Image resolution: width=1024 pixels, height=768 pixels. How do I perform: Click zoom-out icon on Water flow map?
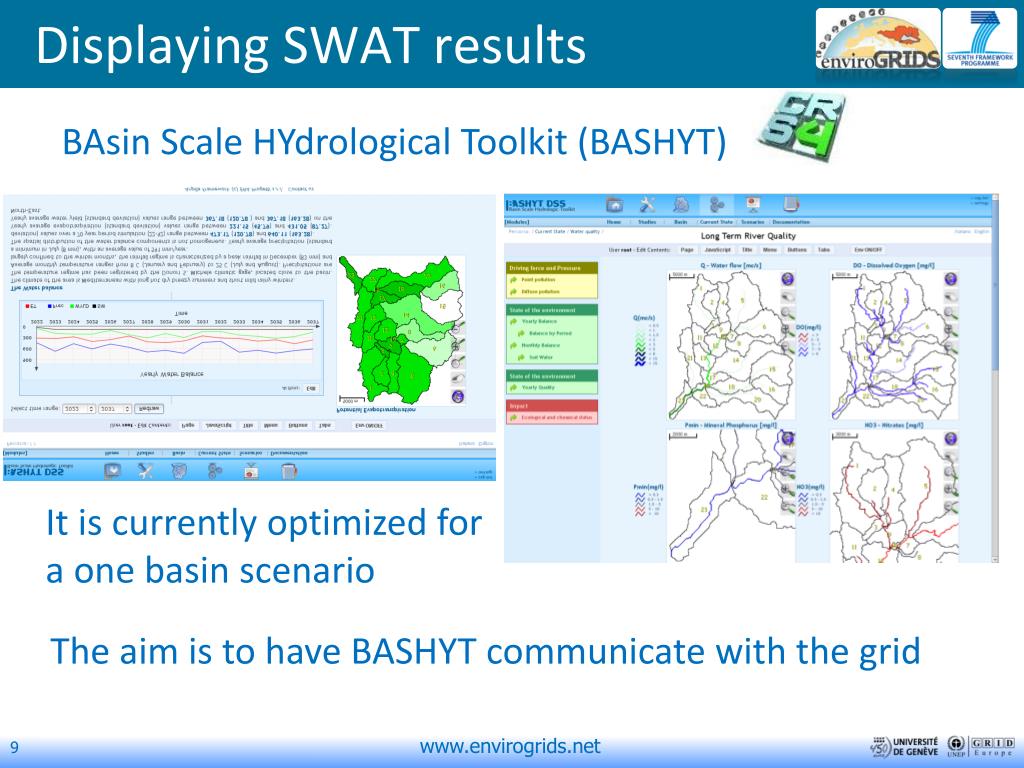pos(788,347)
